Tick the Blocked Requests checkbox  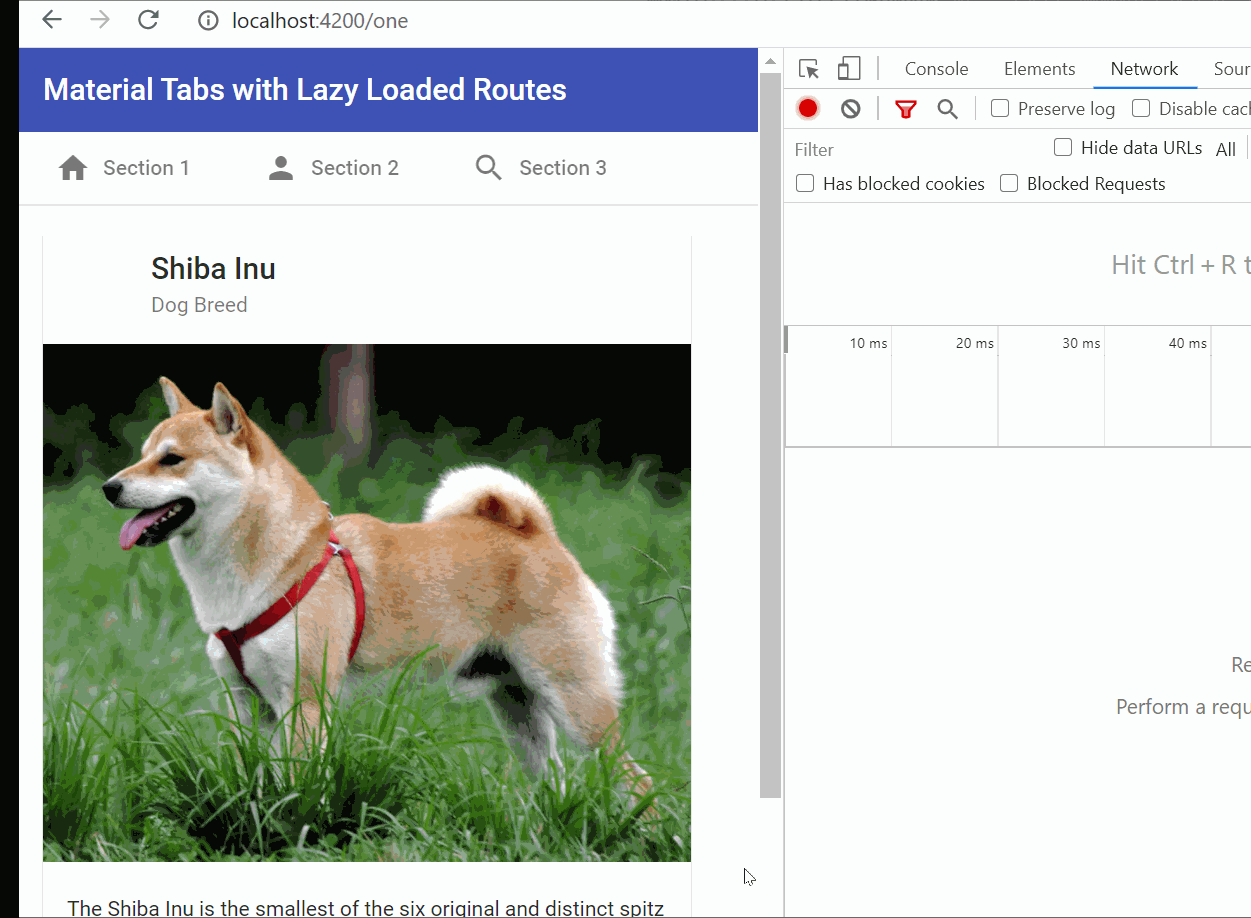coord(1009,183)
